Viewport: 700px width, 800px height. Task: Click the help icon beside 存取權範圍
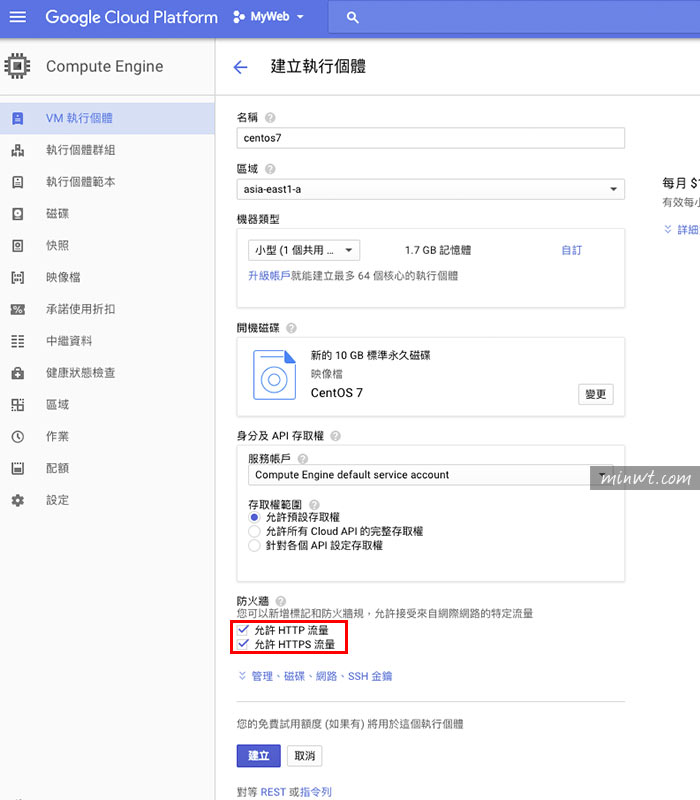point(314,505)
